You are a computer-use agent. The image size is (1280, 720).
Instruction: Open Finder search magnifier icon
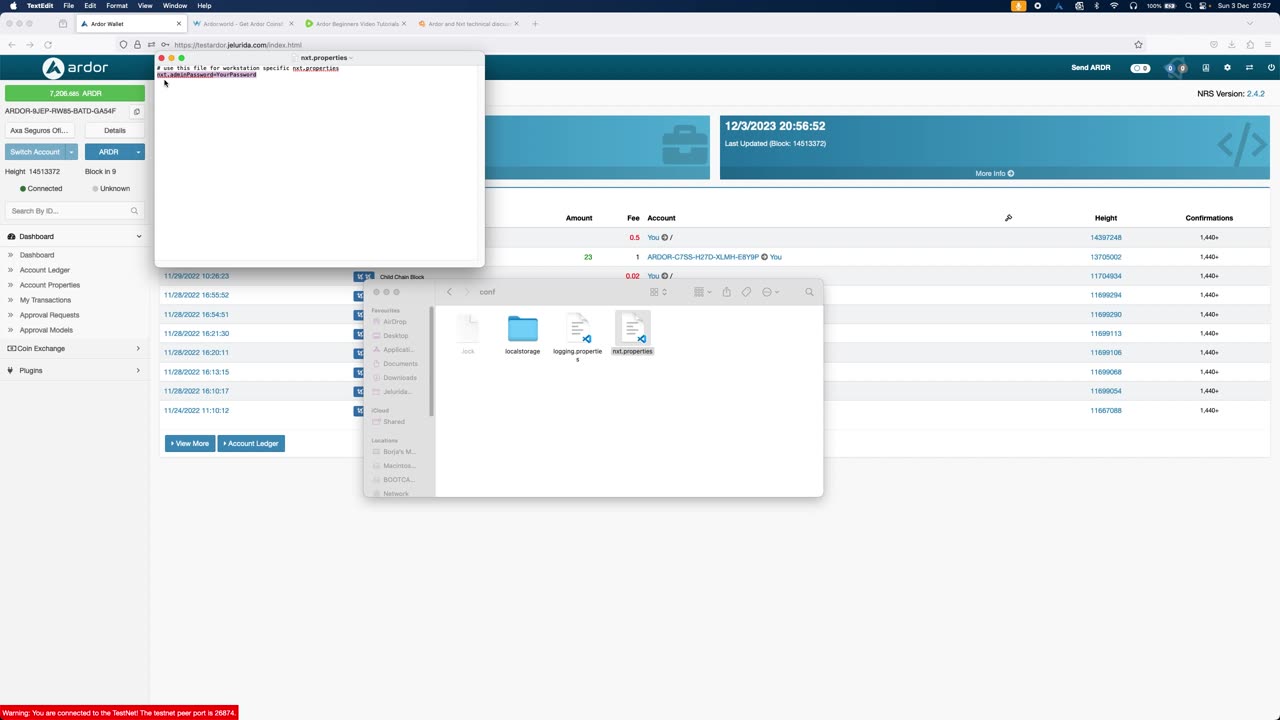point(810,292)
